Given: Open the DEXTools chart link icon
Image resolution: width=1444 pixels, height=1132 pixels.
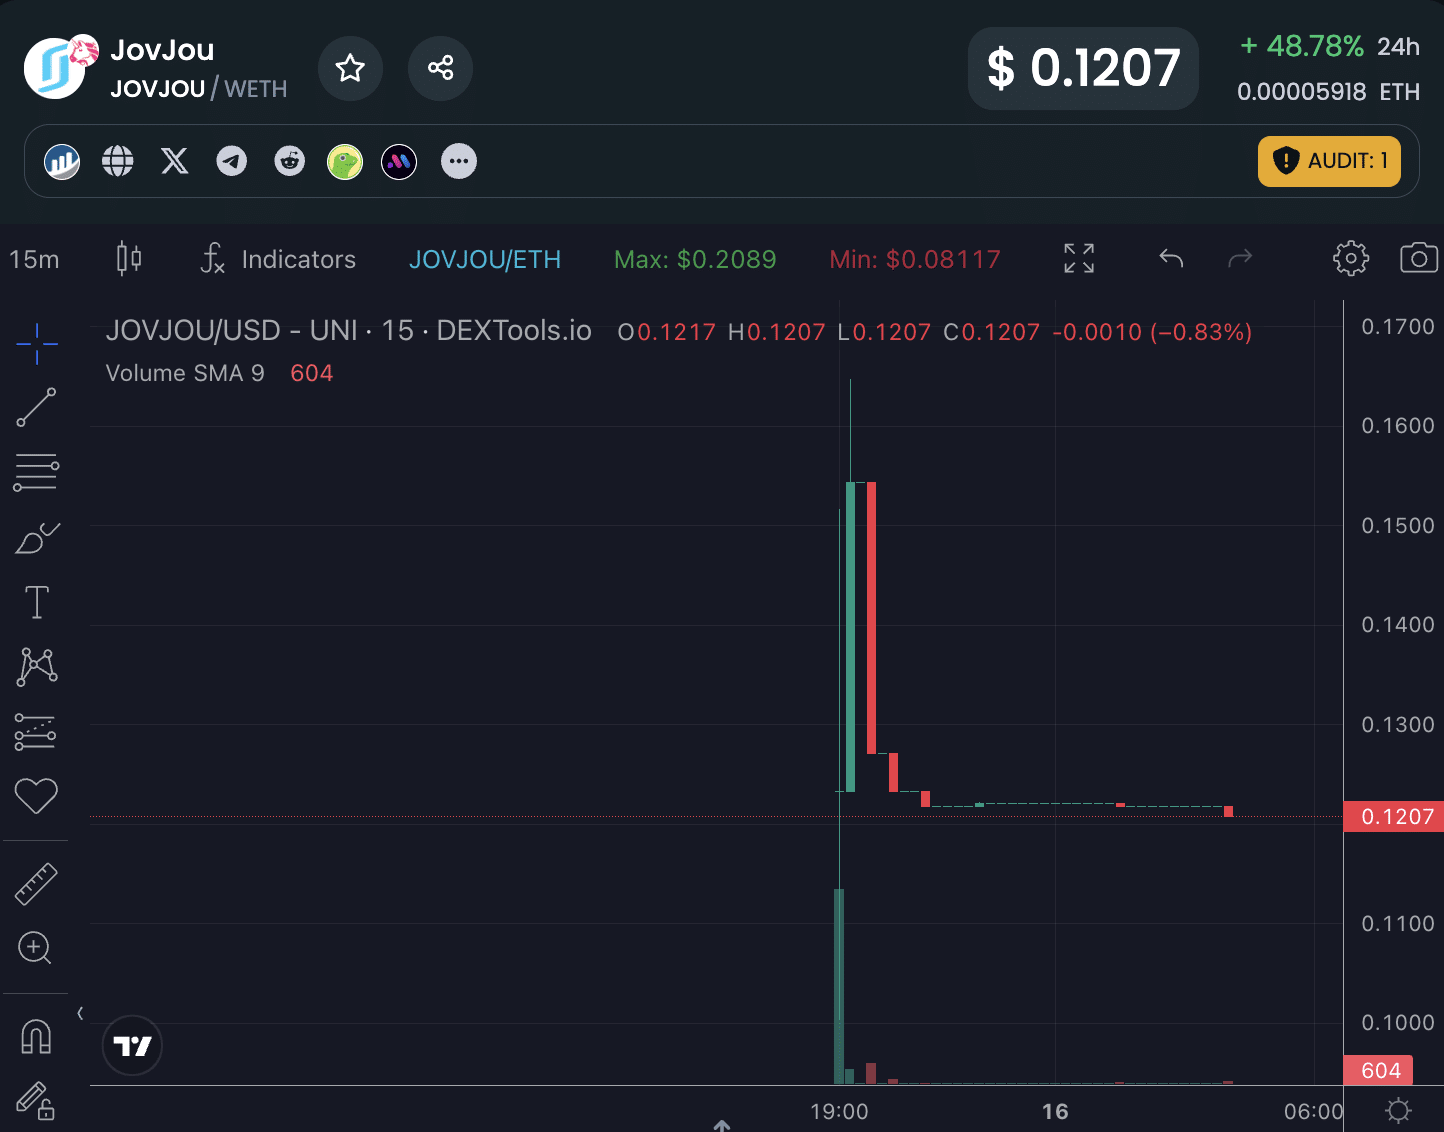Looking at the screenshot, I should coord(62,161).
